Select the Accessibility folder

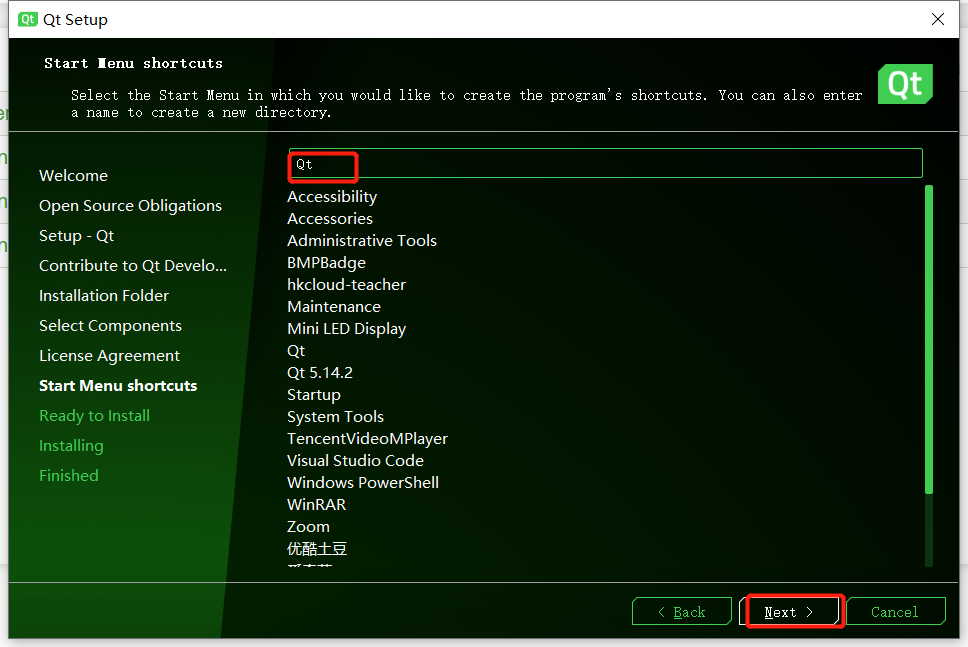pos(332,197)
